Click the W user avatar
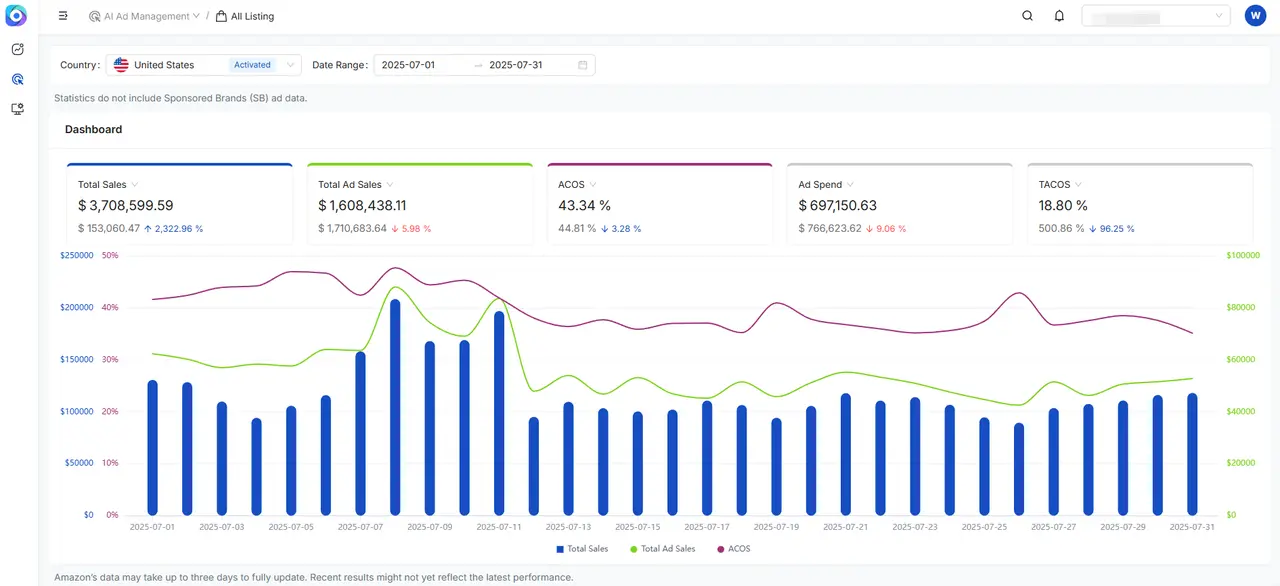This screenshot has width=1280, height=586. [x=1255, y=16]
